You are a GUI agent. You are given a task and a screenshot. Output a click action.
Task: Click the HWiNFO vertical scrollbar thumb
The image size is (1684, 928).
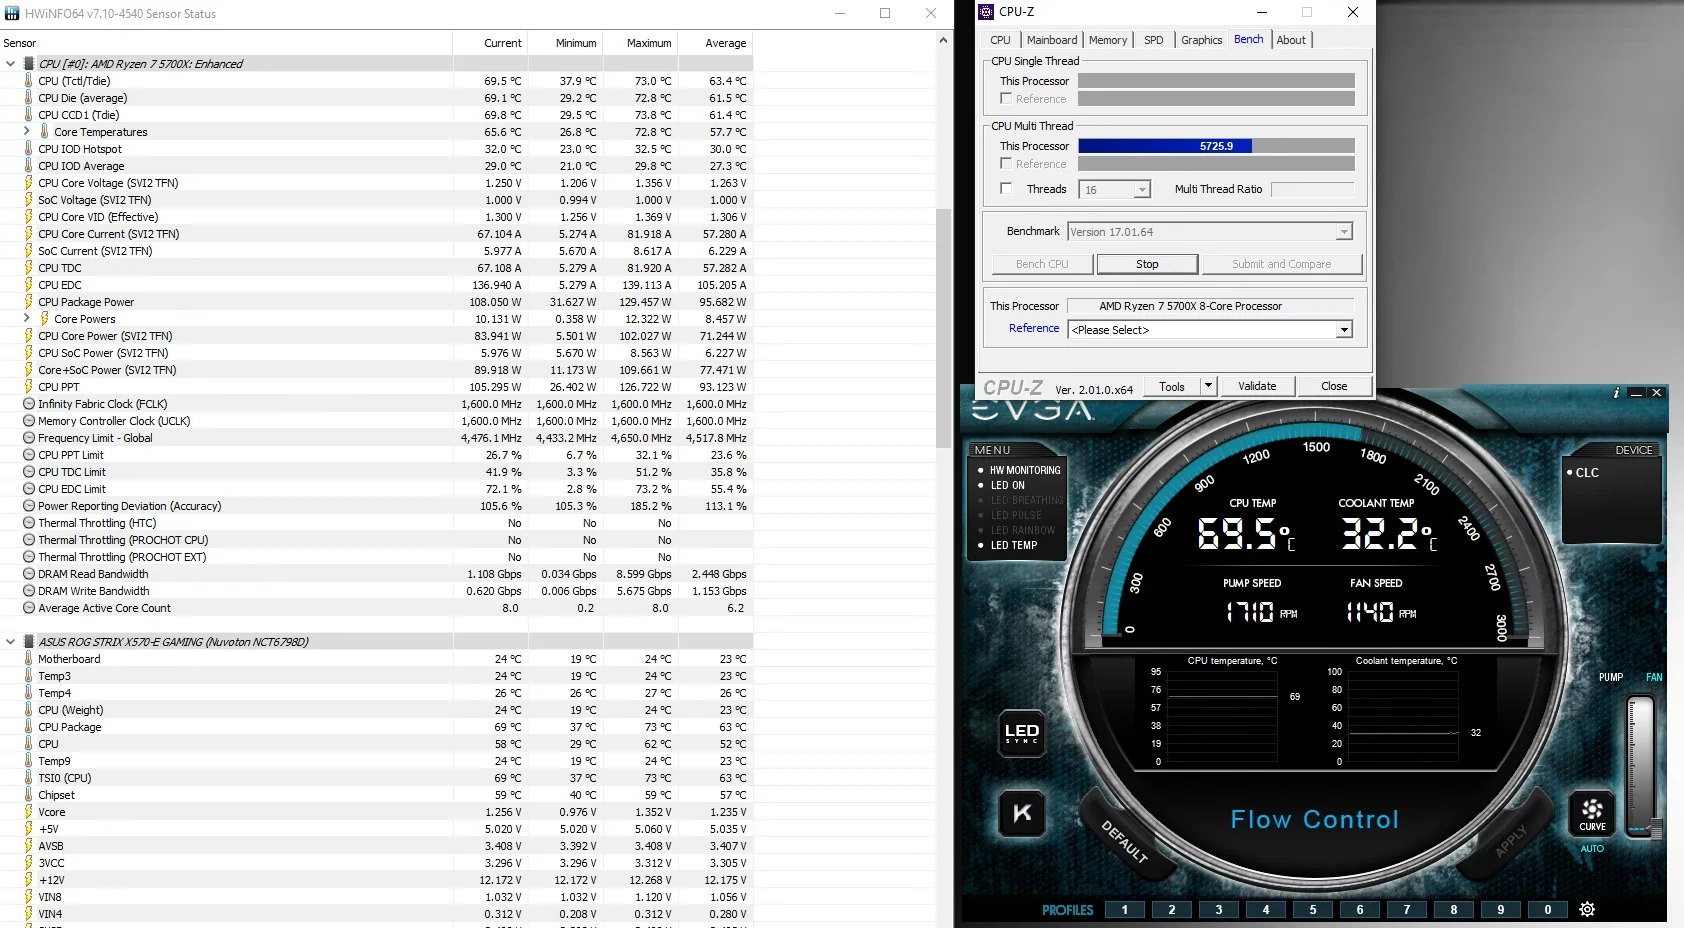pyautogui.click(x=943, y=328)
